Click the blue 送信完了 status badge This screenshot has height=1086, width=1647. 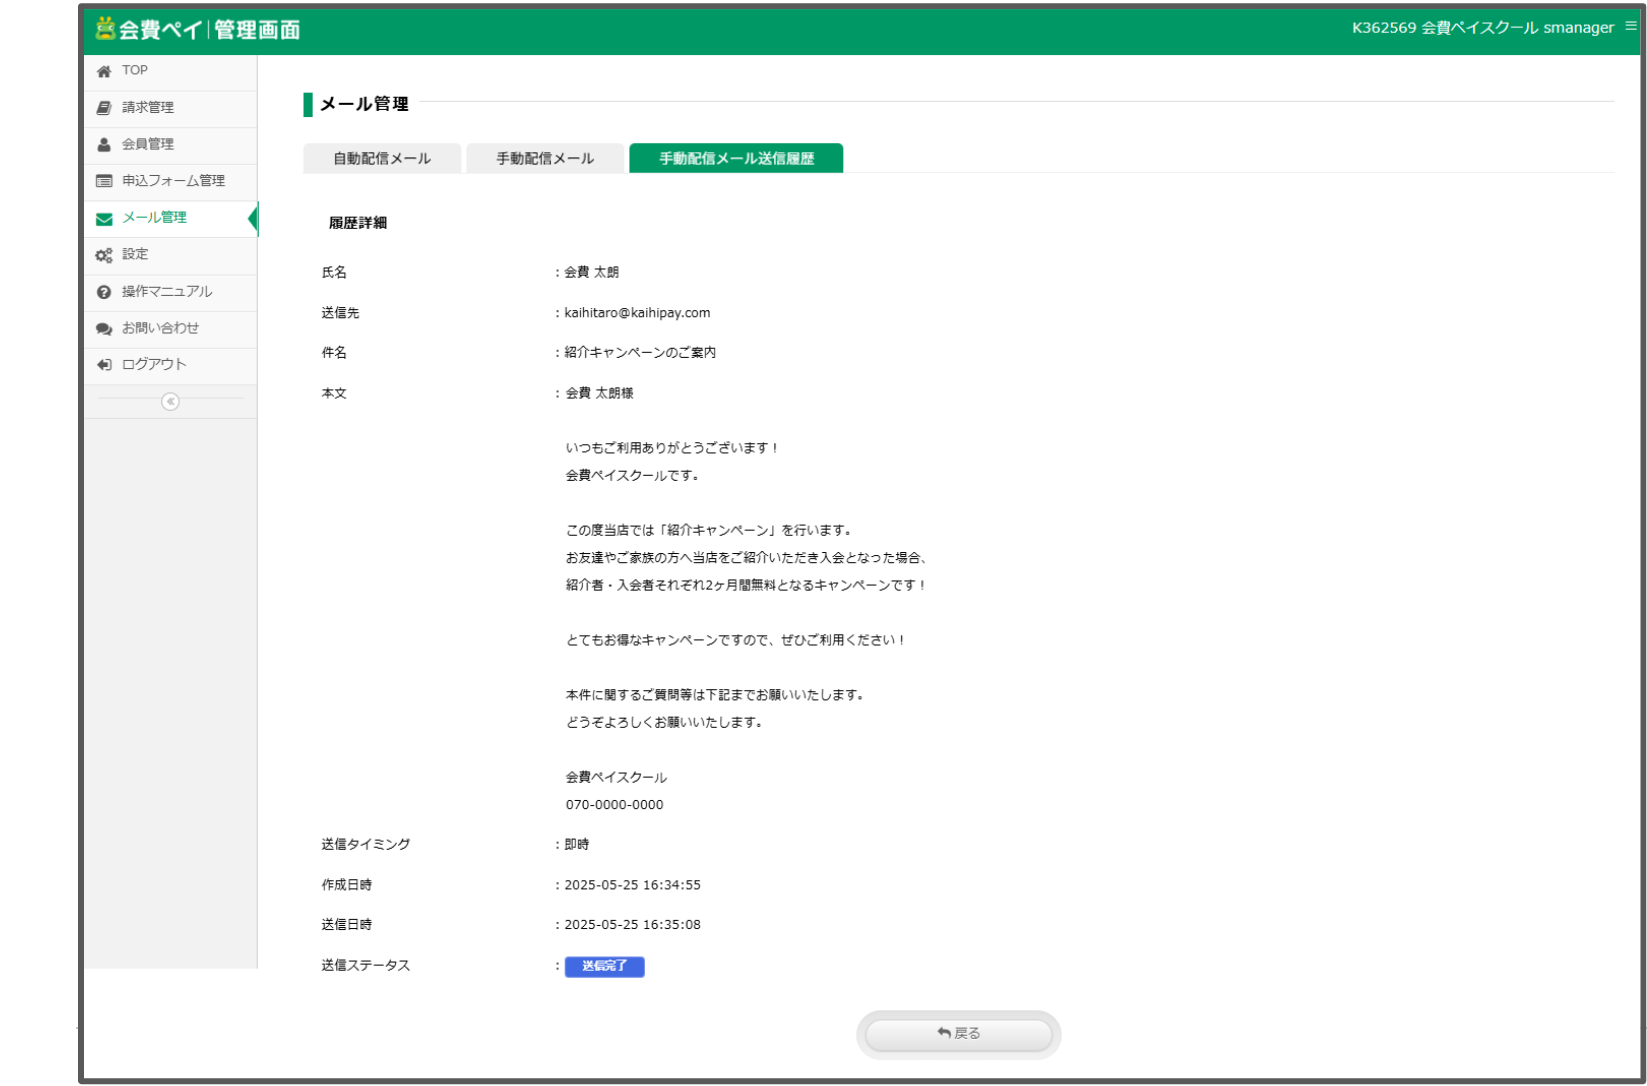604,966
